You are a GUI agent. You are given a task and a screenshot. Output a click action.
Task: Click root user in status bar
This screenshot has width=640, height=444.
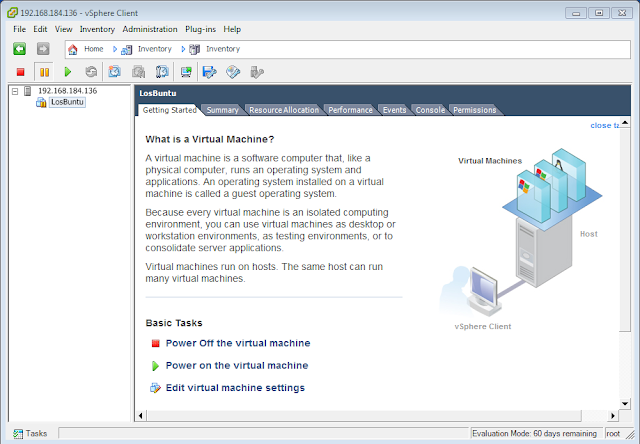613,433
